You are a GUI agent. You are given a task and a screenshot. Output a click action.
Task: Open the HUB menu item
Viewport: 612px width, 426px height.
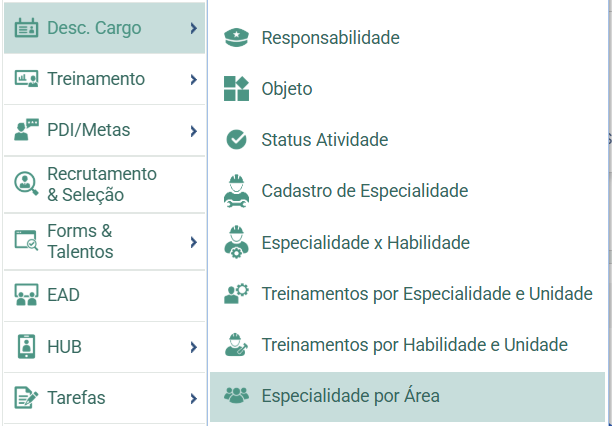(105, 347)
